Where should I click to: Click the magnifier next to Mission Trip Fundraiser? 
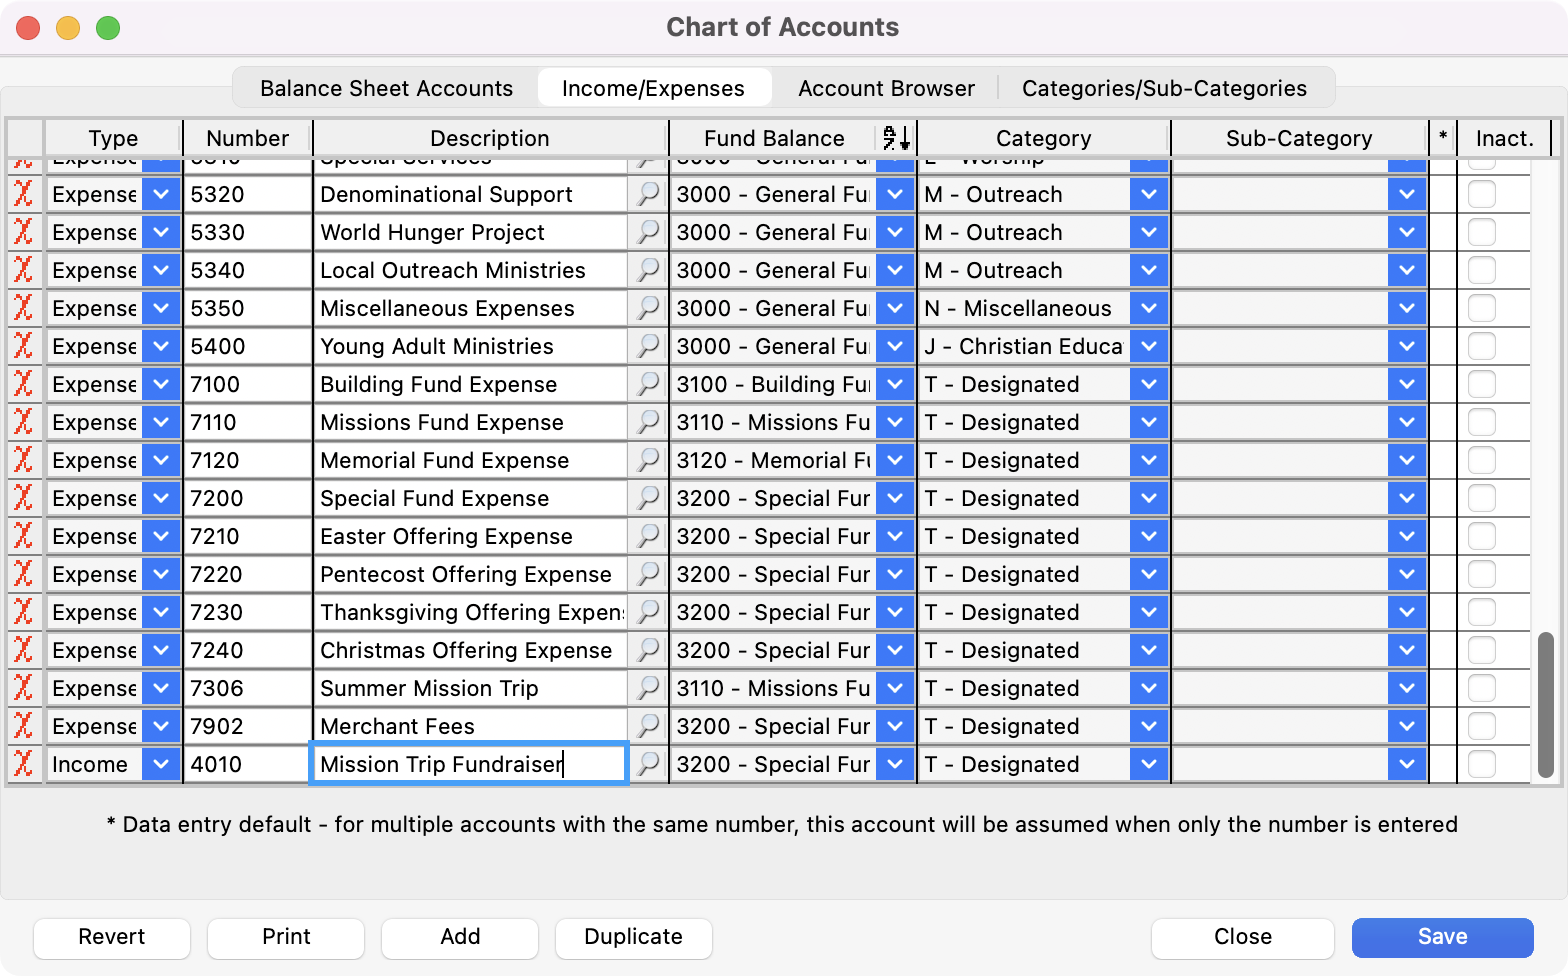pyautogui.click(x=648, y=764)
